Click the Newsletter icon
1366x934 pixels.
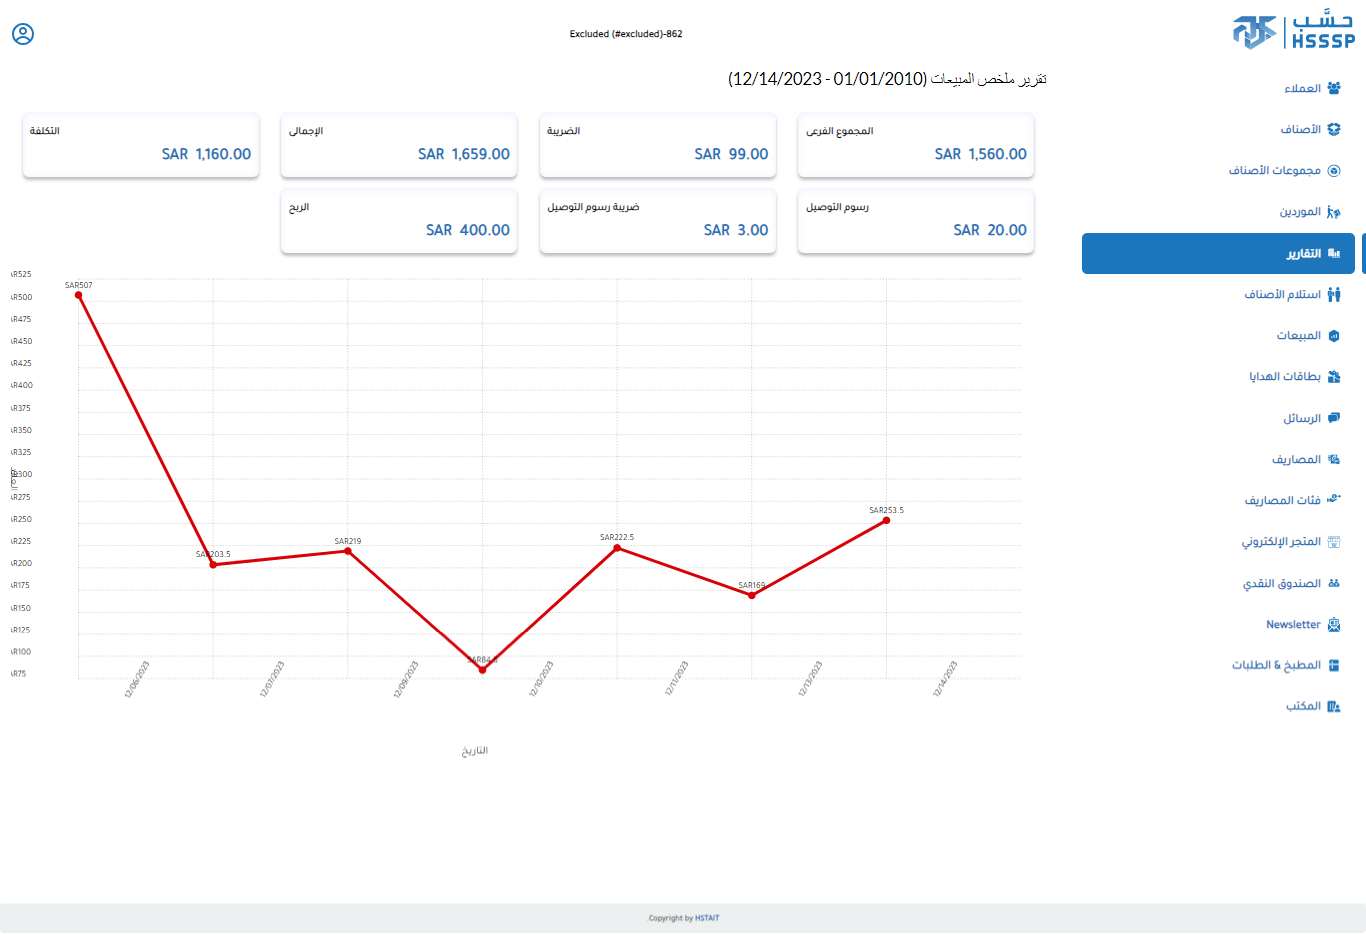1333,624
